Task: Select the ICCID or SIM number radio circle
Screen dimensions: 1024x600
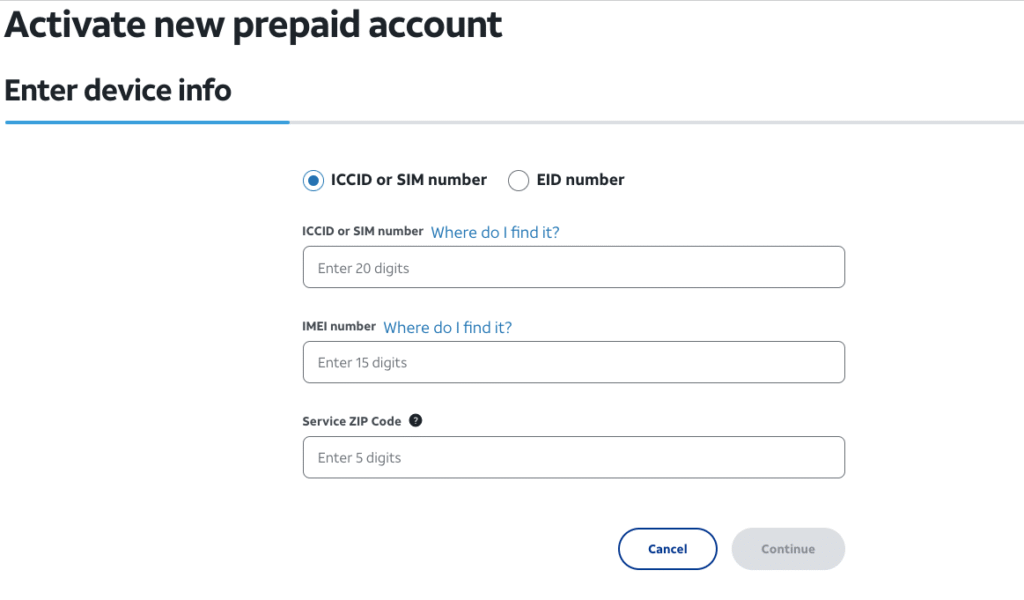Action: pos(313,181)
